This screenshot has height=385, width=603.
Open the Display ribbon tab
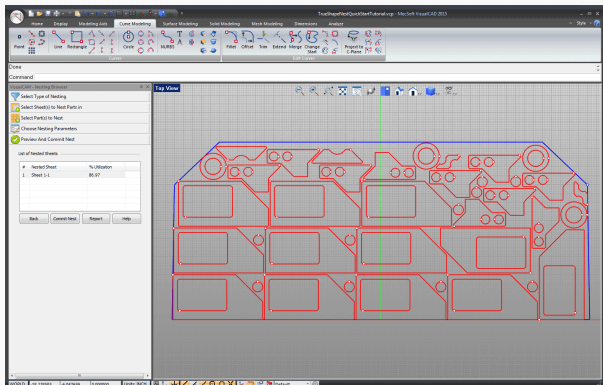(61, 24)
